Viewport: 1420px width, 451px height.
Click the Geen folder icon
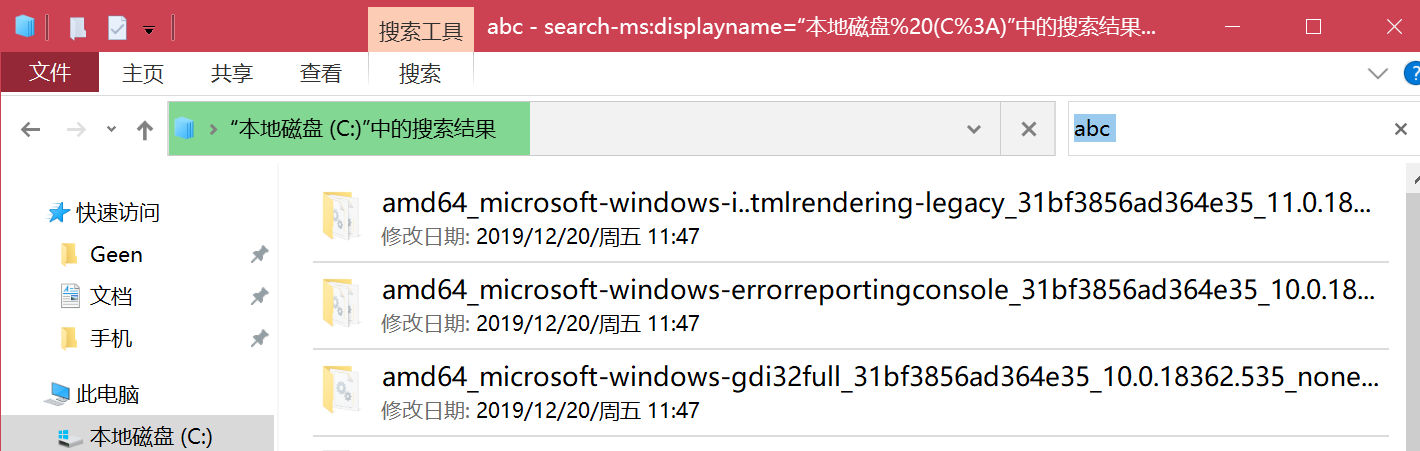[69, 254]
